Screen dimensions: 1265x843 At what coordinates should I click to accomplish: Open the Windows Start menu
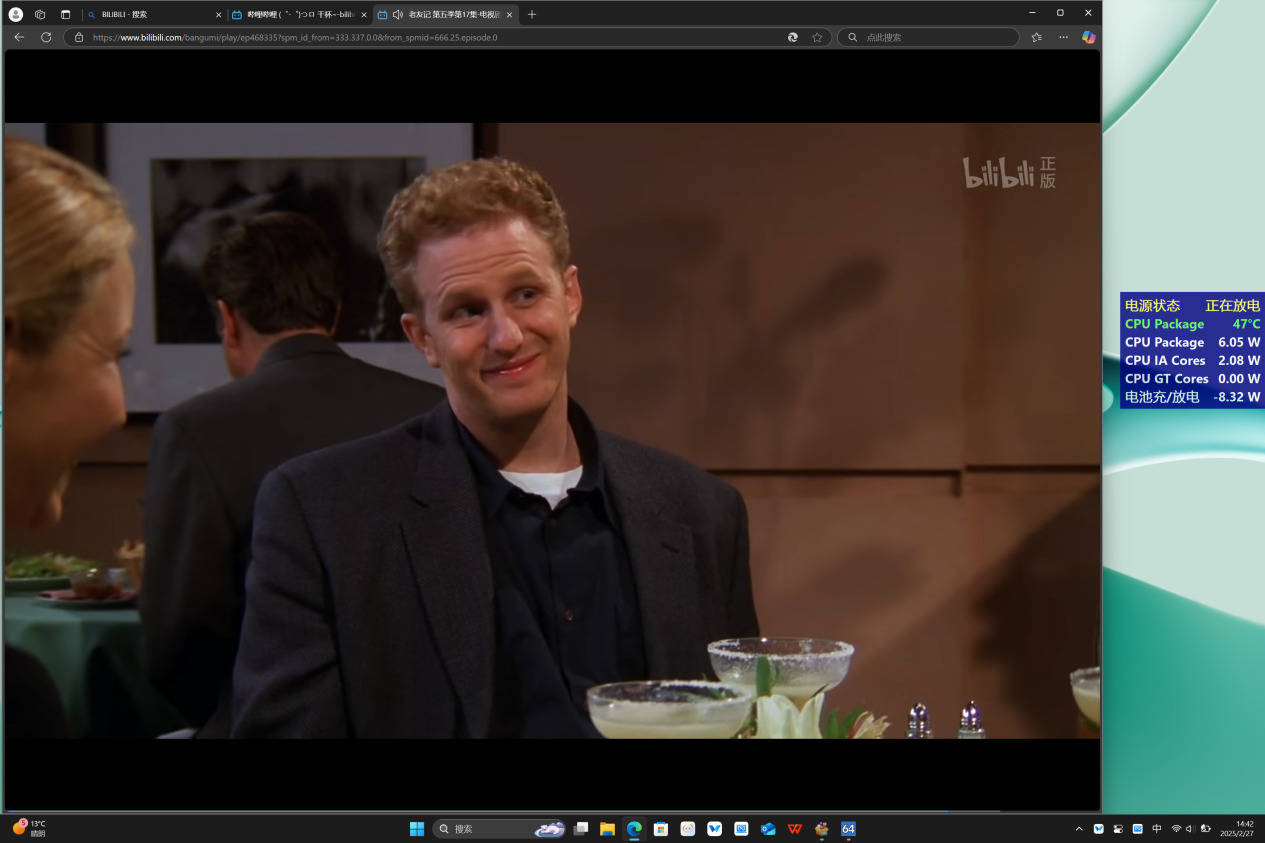click(417, 829)
